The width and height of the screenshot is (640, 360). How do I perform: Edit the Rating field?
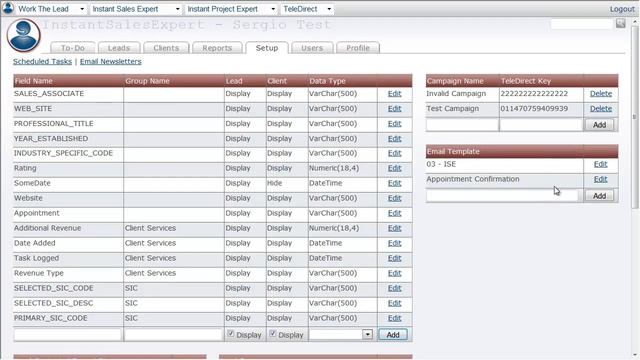(394, 168)
